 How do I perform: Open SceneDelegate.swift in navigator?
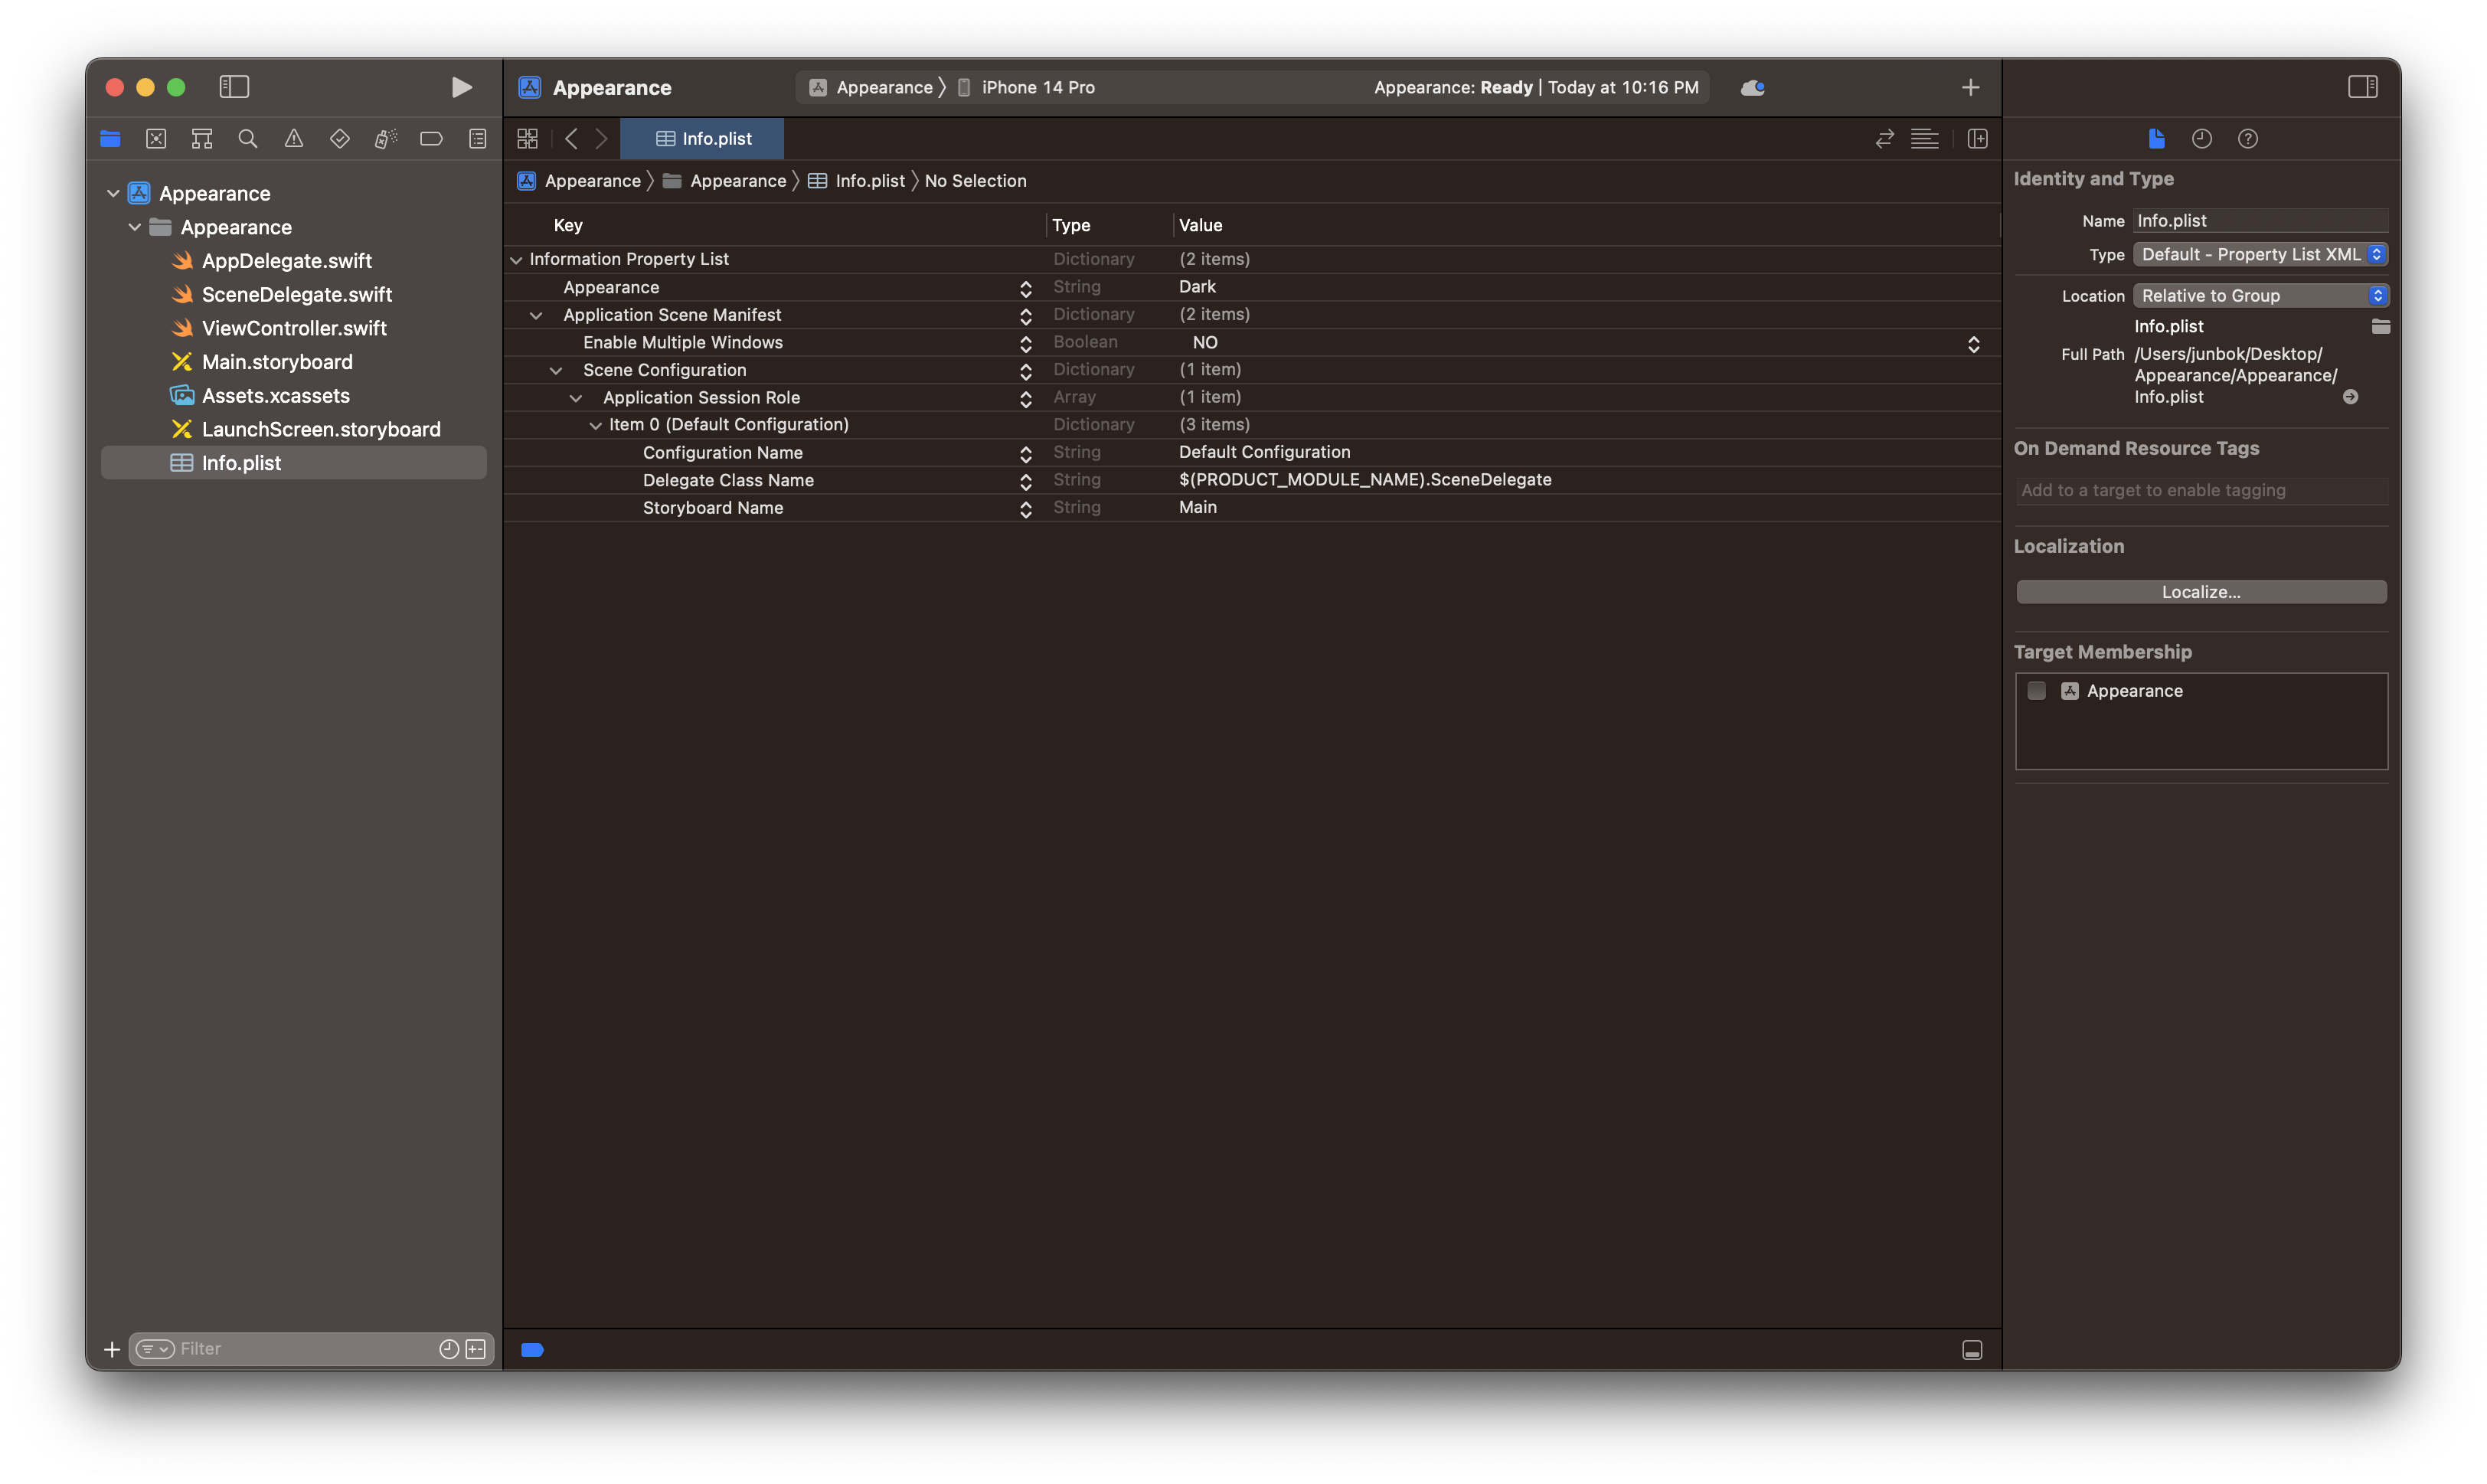[296, 295]
